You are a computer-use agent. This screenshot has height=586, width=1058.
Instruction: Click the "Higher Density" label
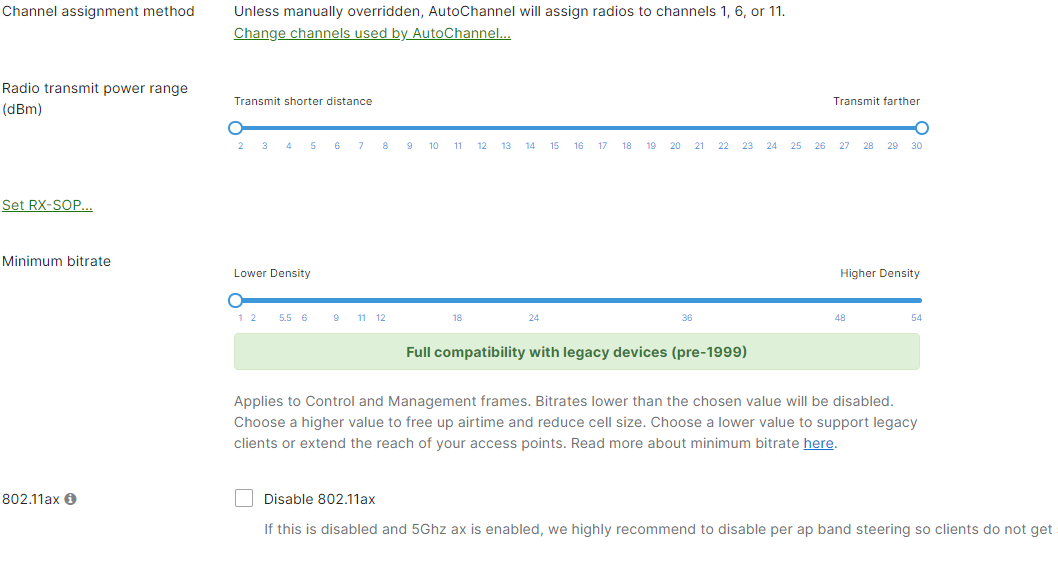click(x=880, y=273)
